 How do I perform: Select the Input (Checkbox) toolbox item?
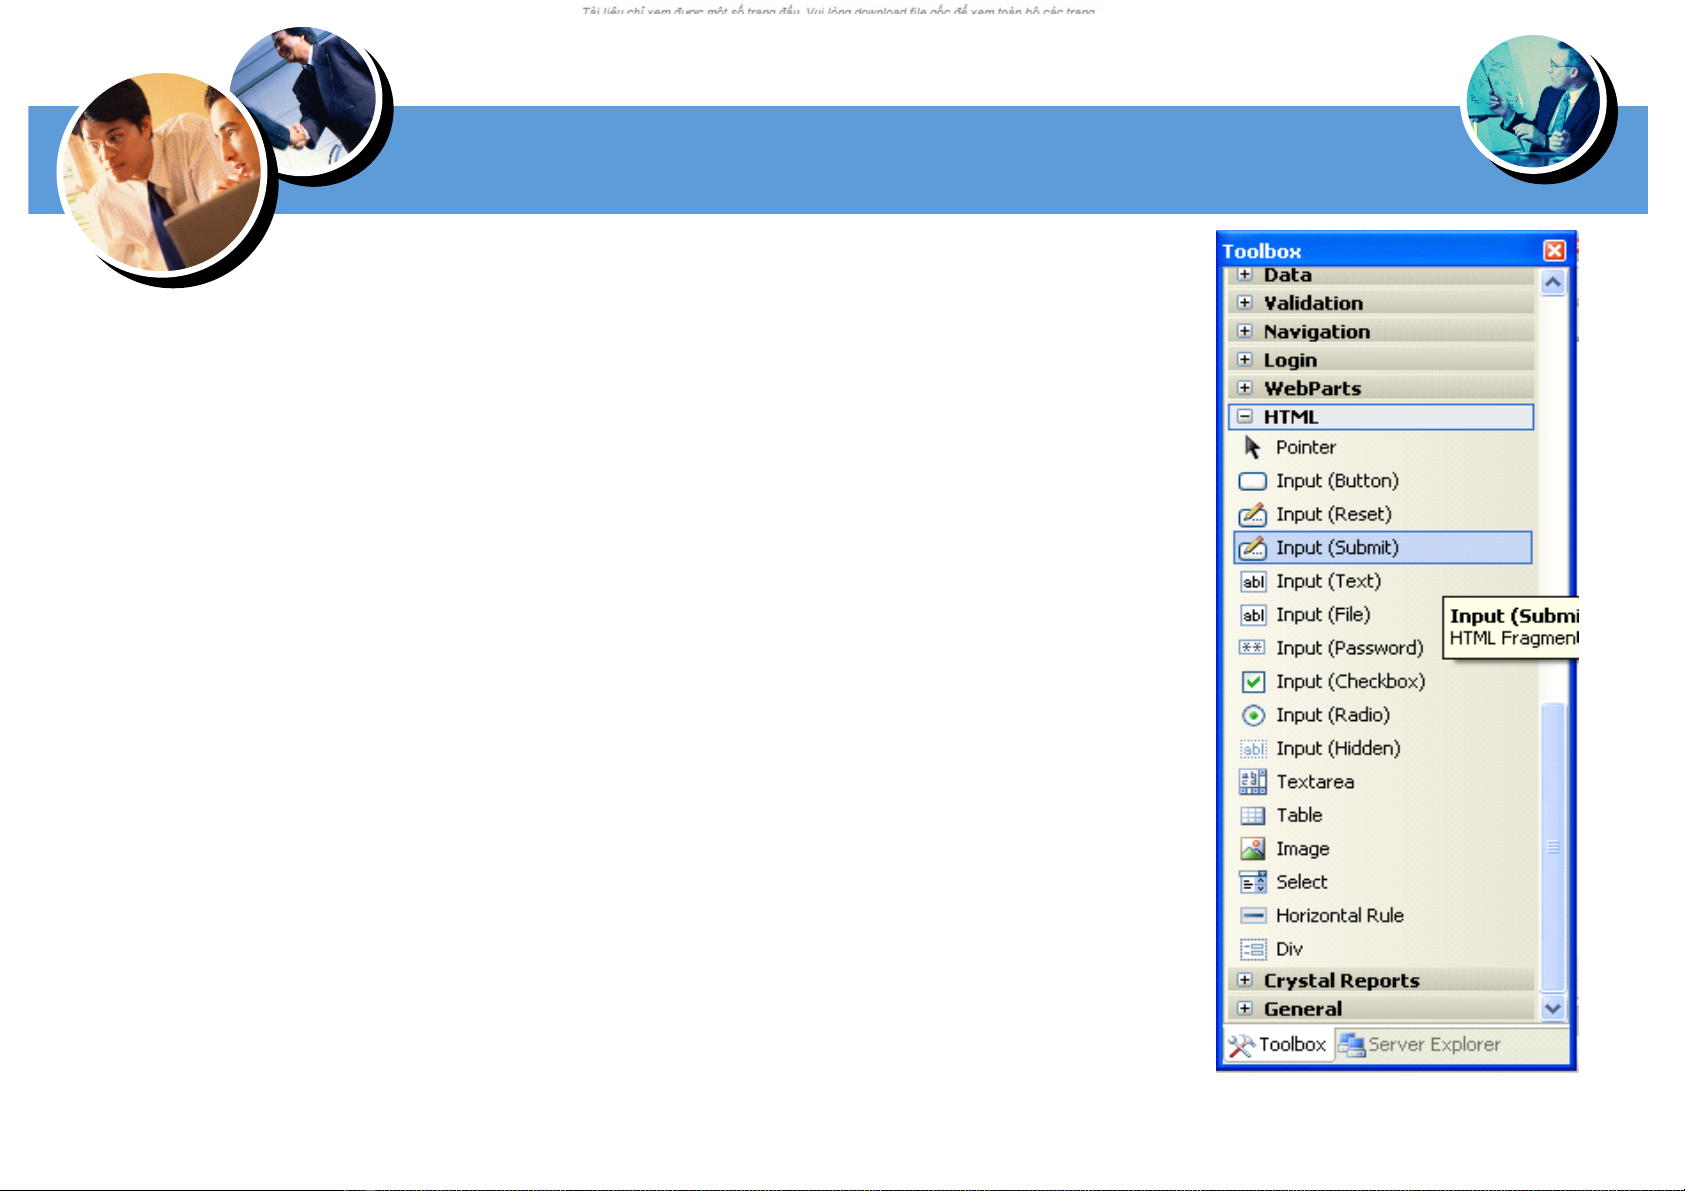[x=1349, y=682]
